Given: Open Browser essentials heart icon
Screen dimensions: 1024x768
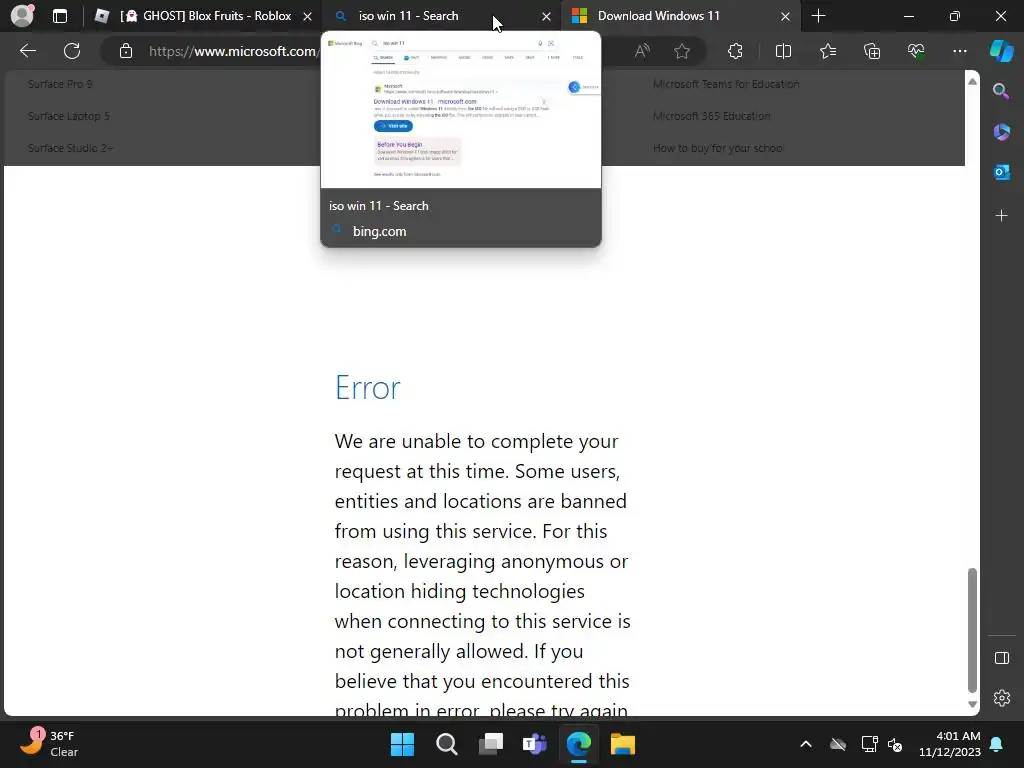Looking at the screenshot, I should point(916,51).
